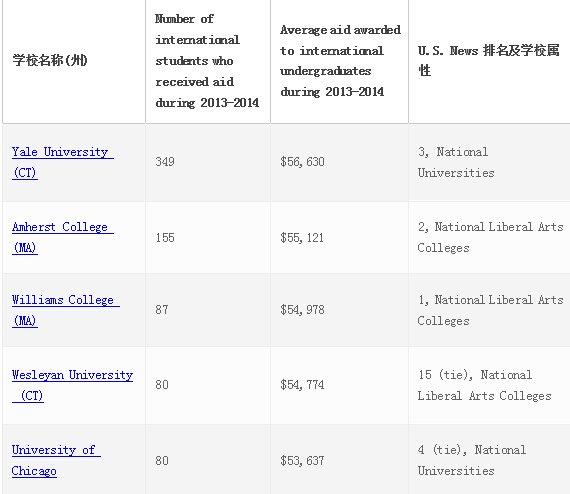The height and width of the screenshot is (494, 570).
Task: Click the Average aid awarded header
Action: 340,61
